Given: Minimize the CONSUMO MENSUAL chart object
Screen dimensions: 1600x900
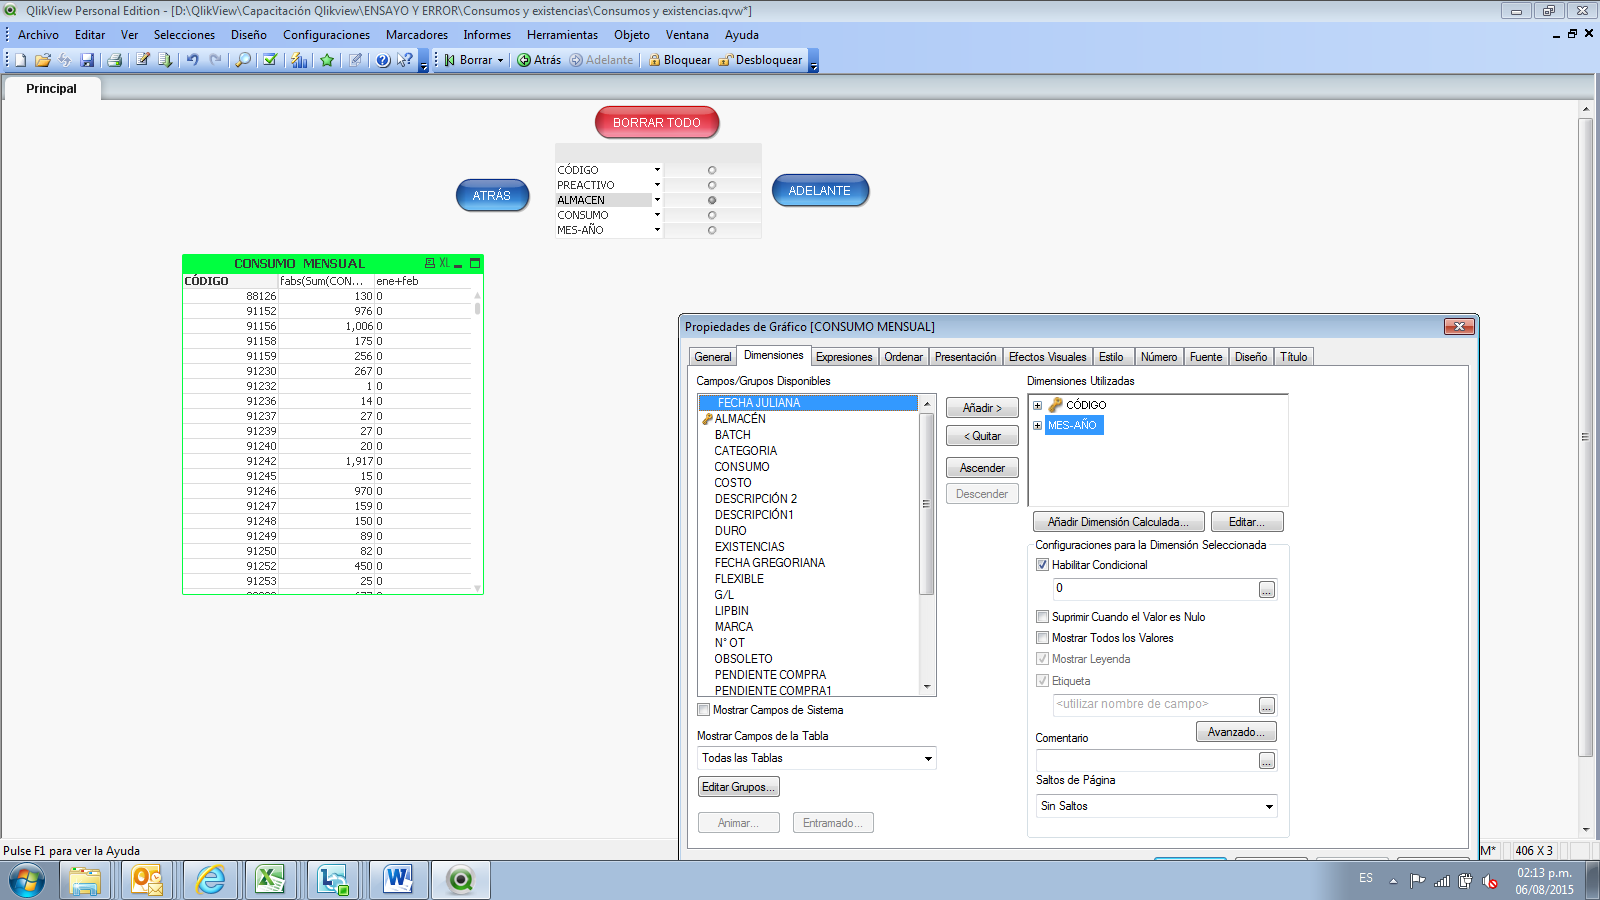Looking at the screenshot, I should [x=458, y=263].
